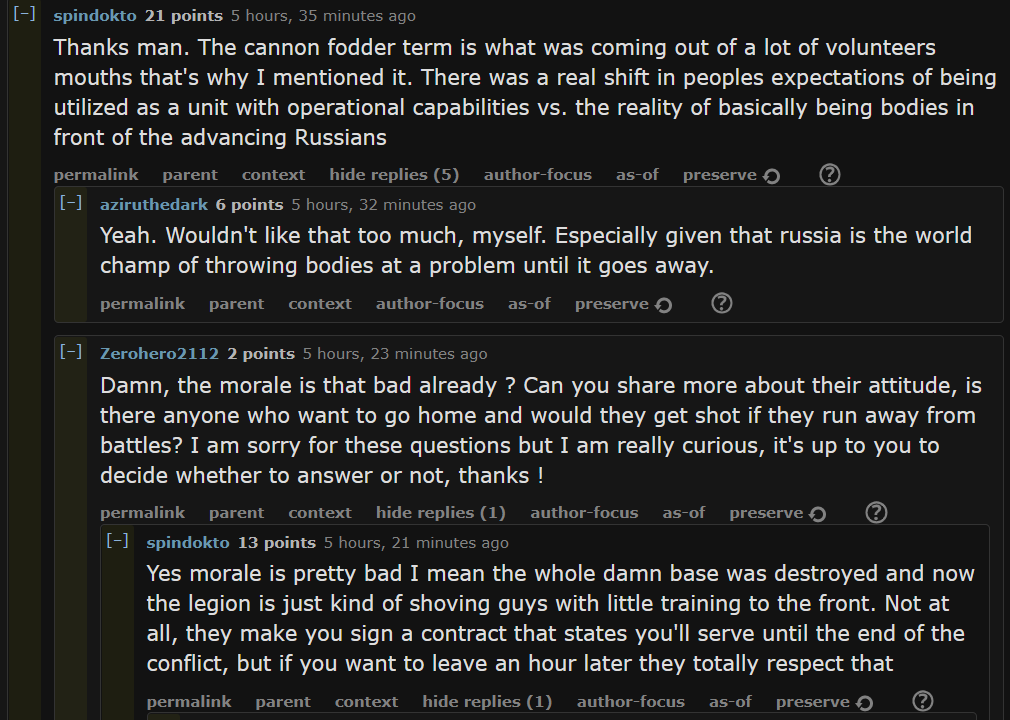Viewport: 1010px width, 720px height.
Task: Open permalink of spindokto's 21-point comment
Action: point(96,175)
